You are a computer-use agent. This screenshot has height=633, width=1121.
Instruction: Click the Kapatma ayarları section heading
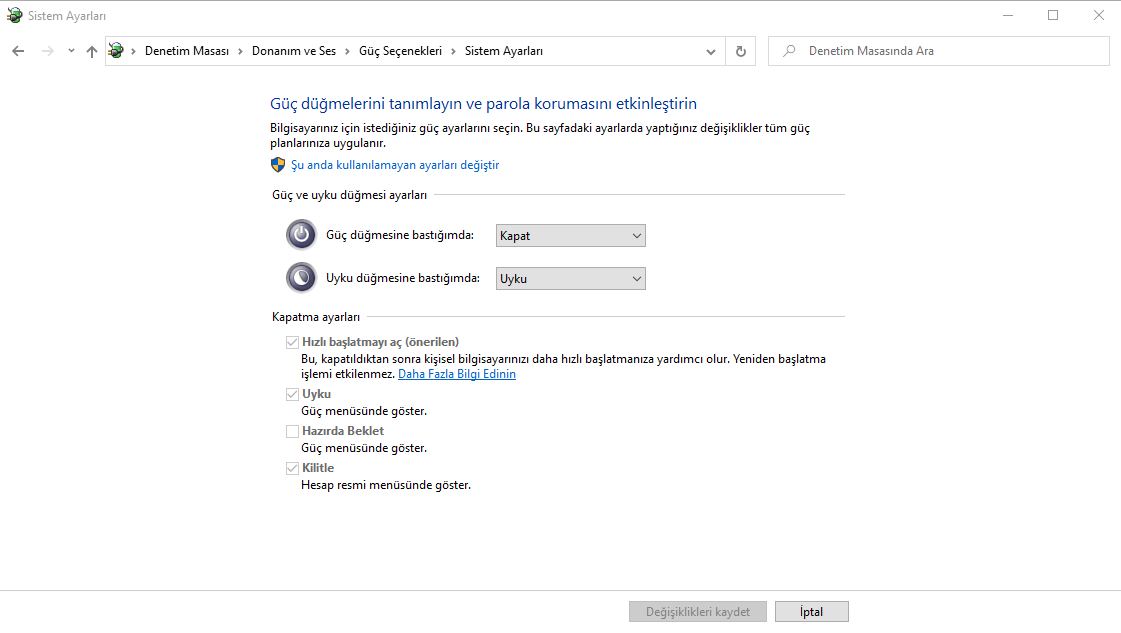316,317
